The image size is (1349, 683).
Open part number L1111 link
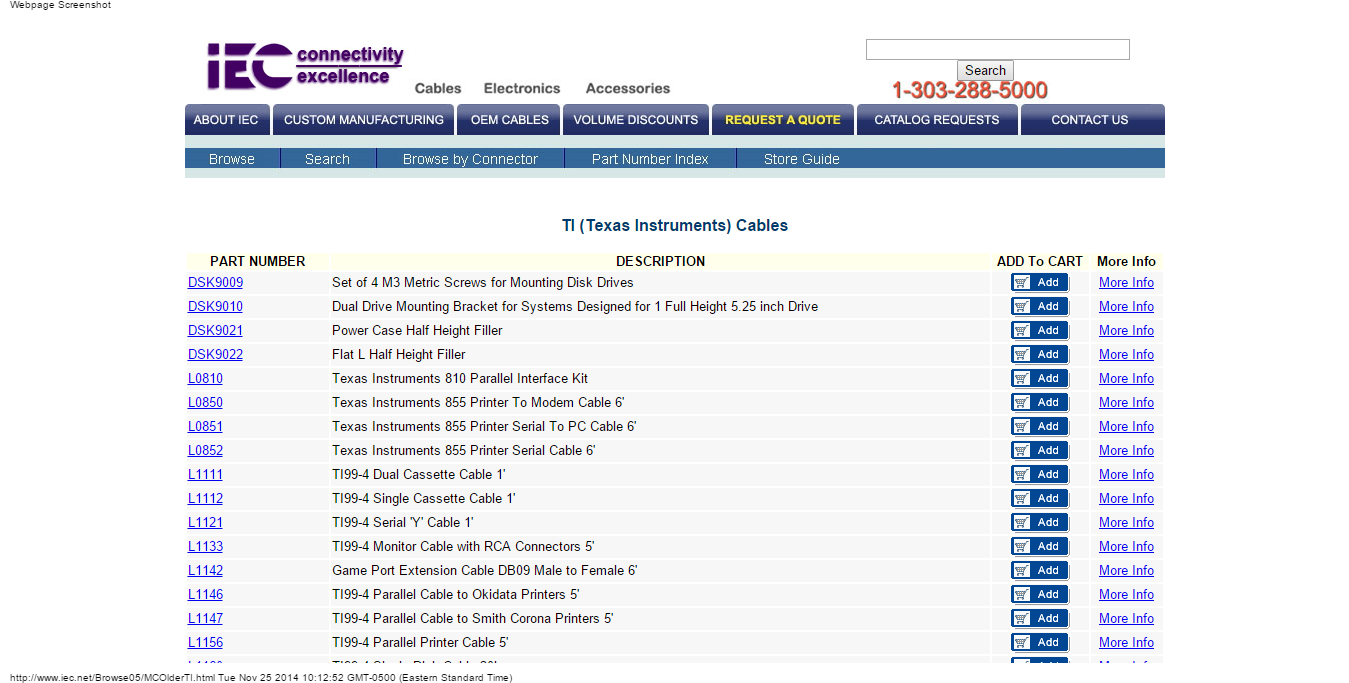click(205, 474)
